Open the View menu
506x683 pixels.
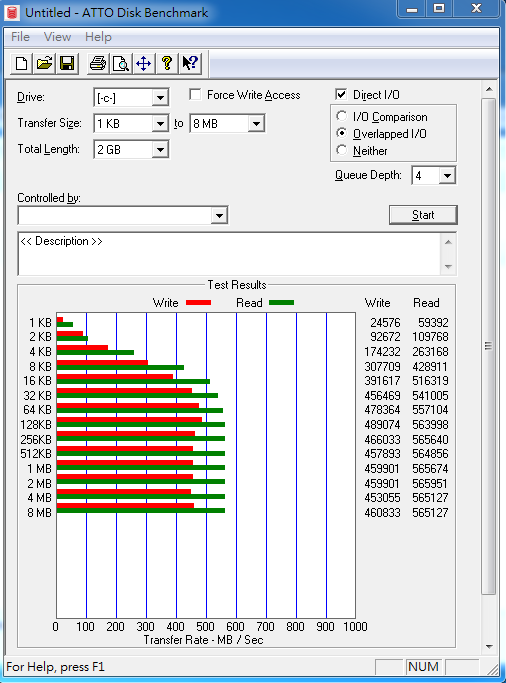pyautogui.click(x=57, y=37)
